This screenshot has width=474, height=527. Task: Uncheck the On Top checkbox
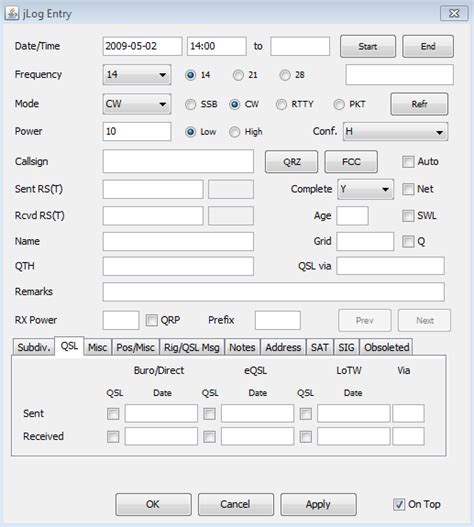tap(399, 504)
